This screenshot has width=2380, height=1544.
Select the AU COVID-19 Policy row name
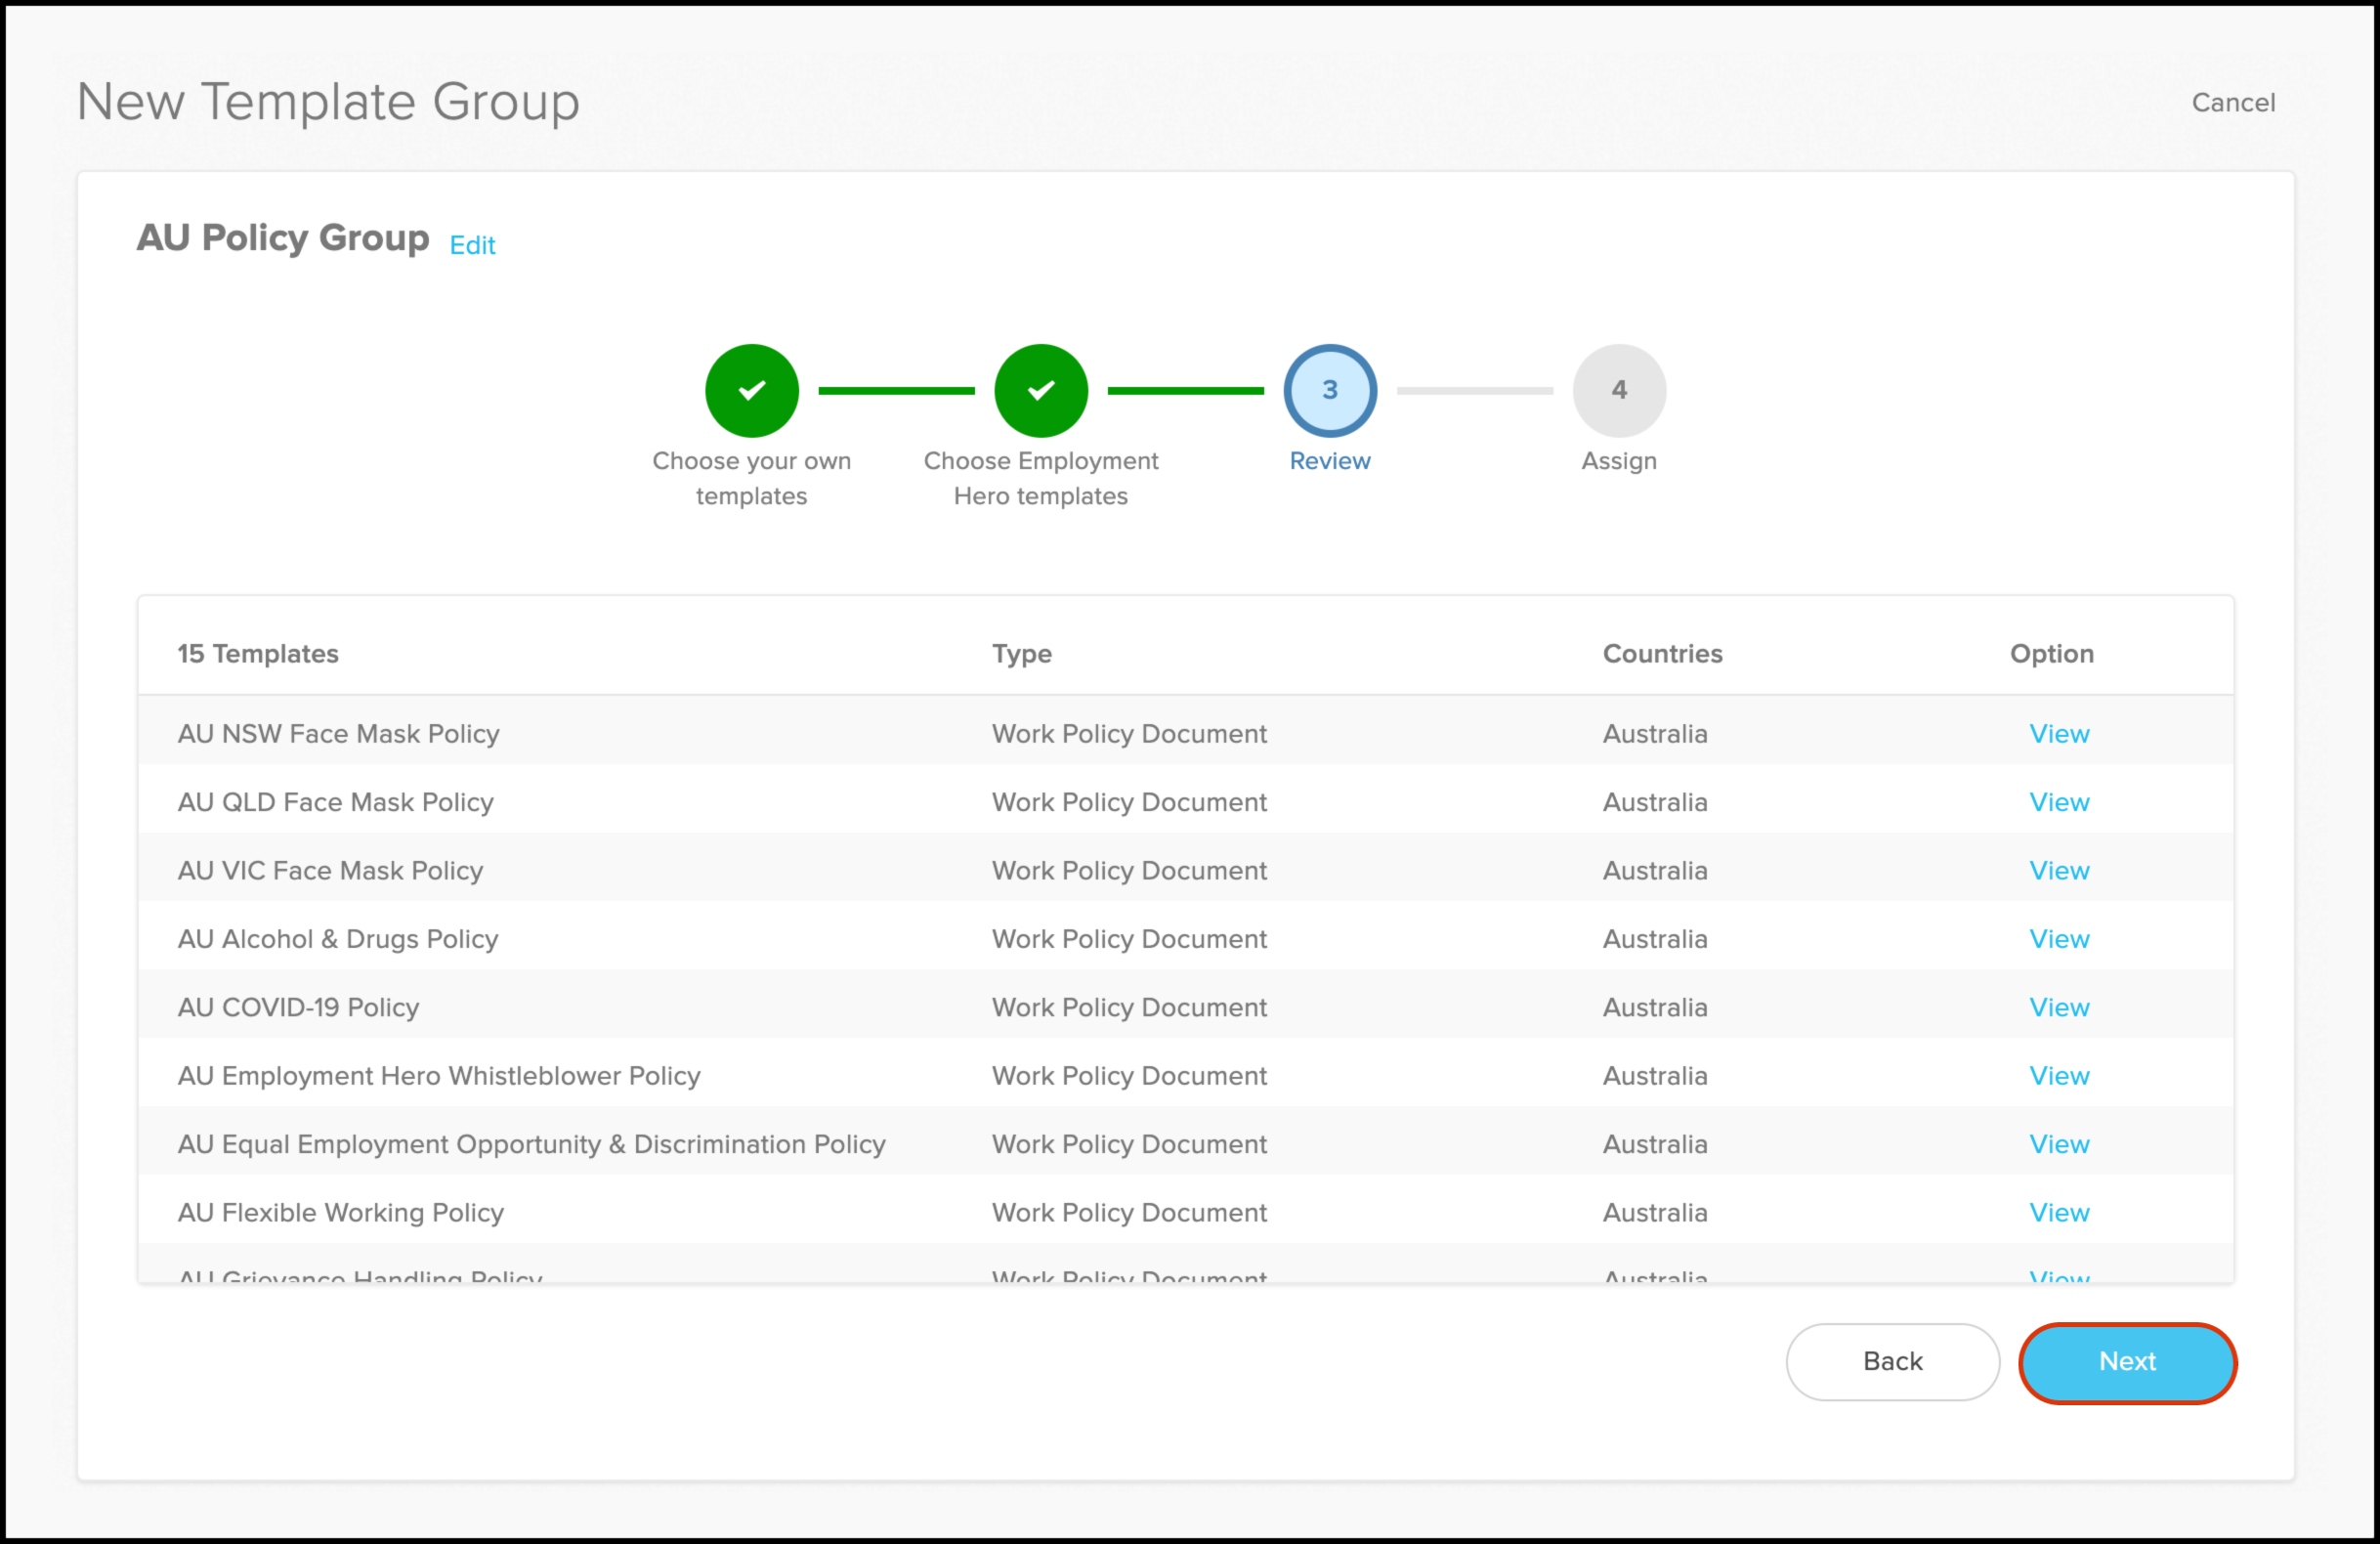pyautogui.click(x=298, y=1007)
